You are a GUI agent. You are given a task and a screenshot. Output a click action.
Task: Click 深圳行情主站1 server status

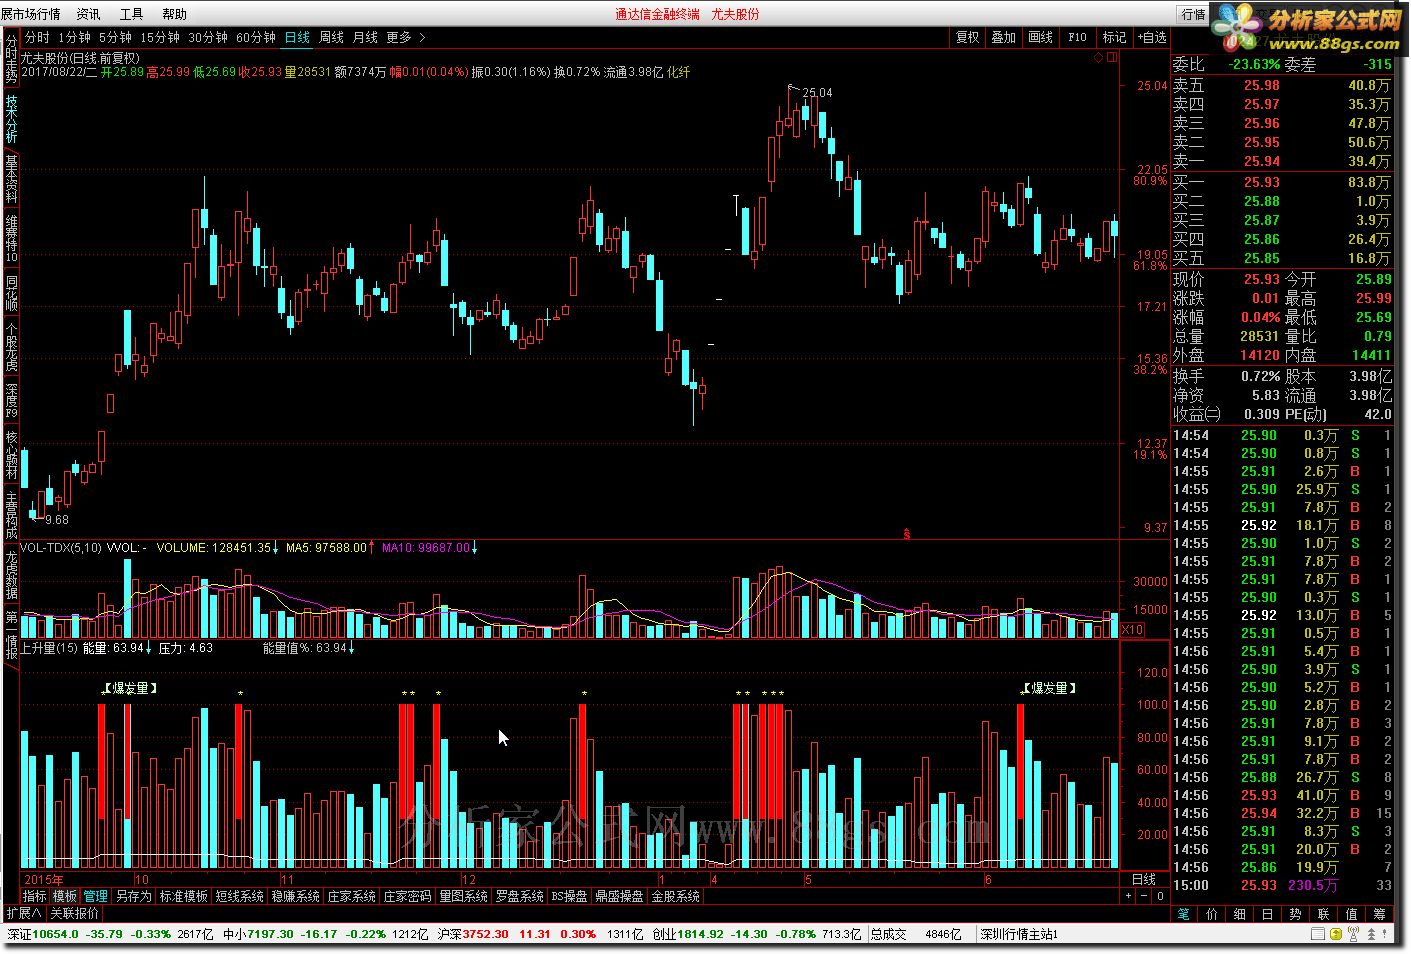[1019, 934]
